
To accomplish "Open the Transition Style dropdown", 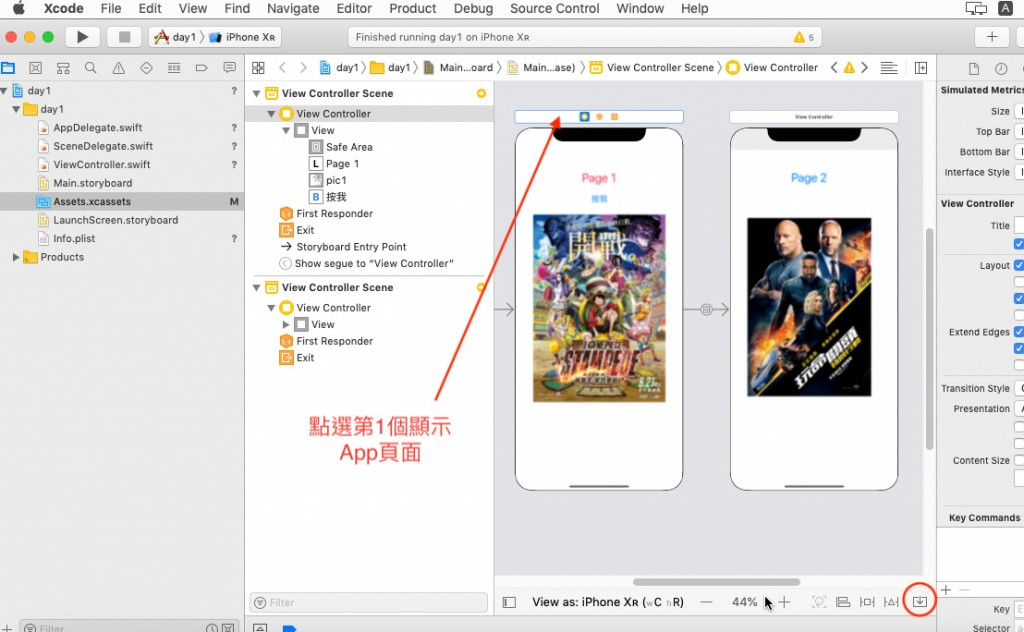I will pos(1019,388).
